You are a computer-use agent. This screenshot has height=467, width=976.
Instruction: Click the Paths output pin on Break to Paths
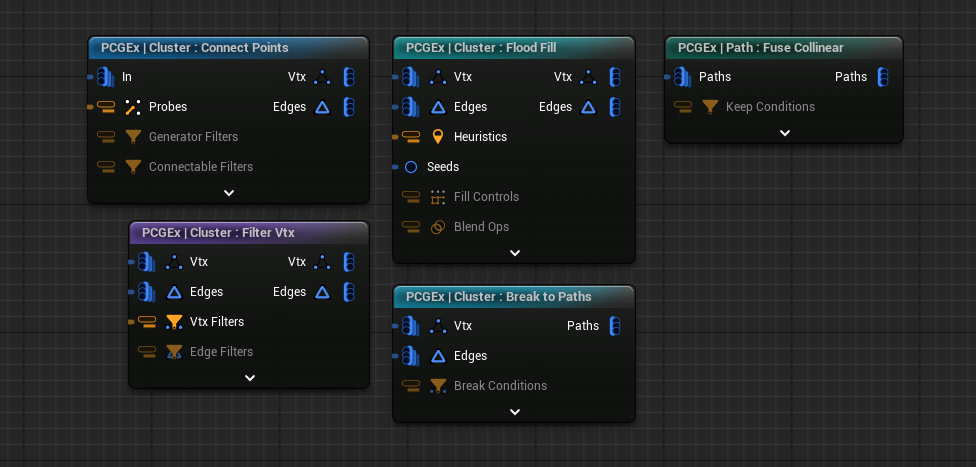click(616, 326)
